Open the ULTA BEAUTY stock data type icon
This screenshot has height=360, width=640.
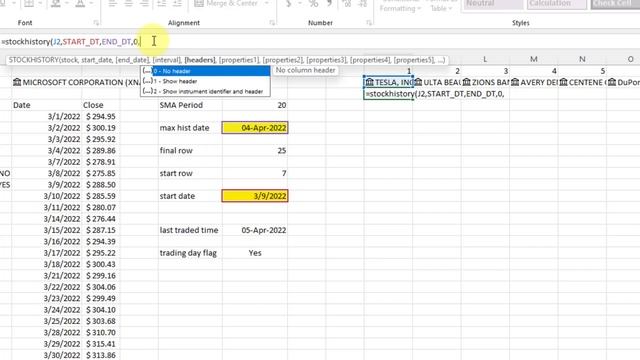coord(418,82)
